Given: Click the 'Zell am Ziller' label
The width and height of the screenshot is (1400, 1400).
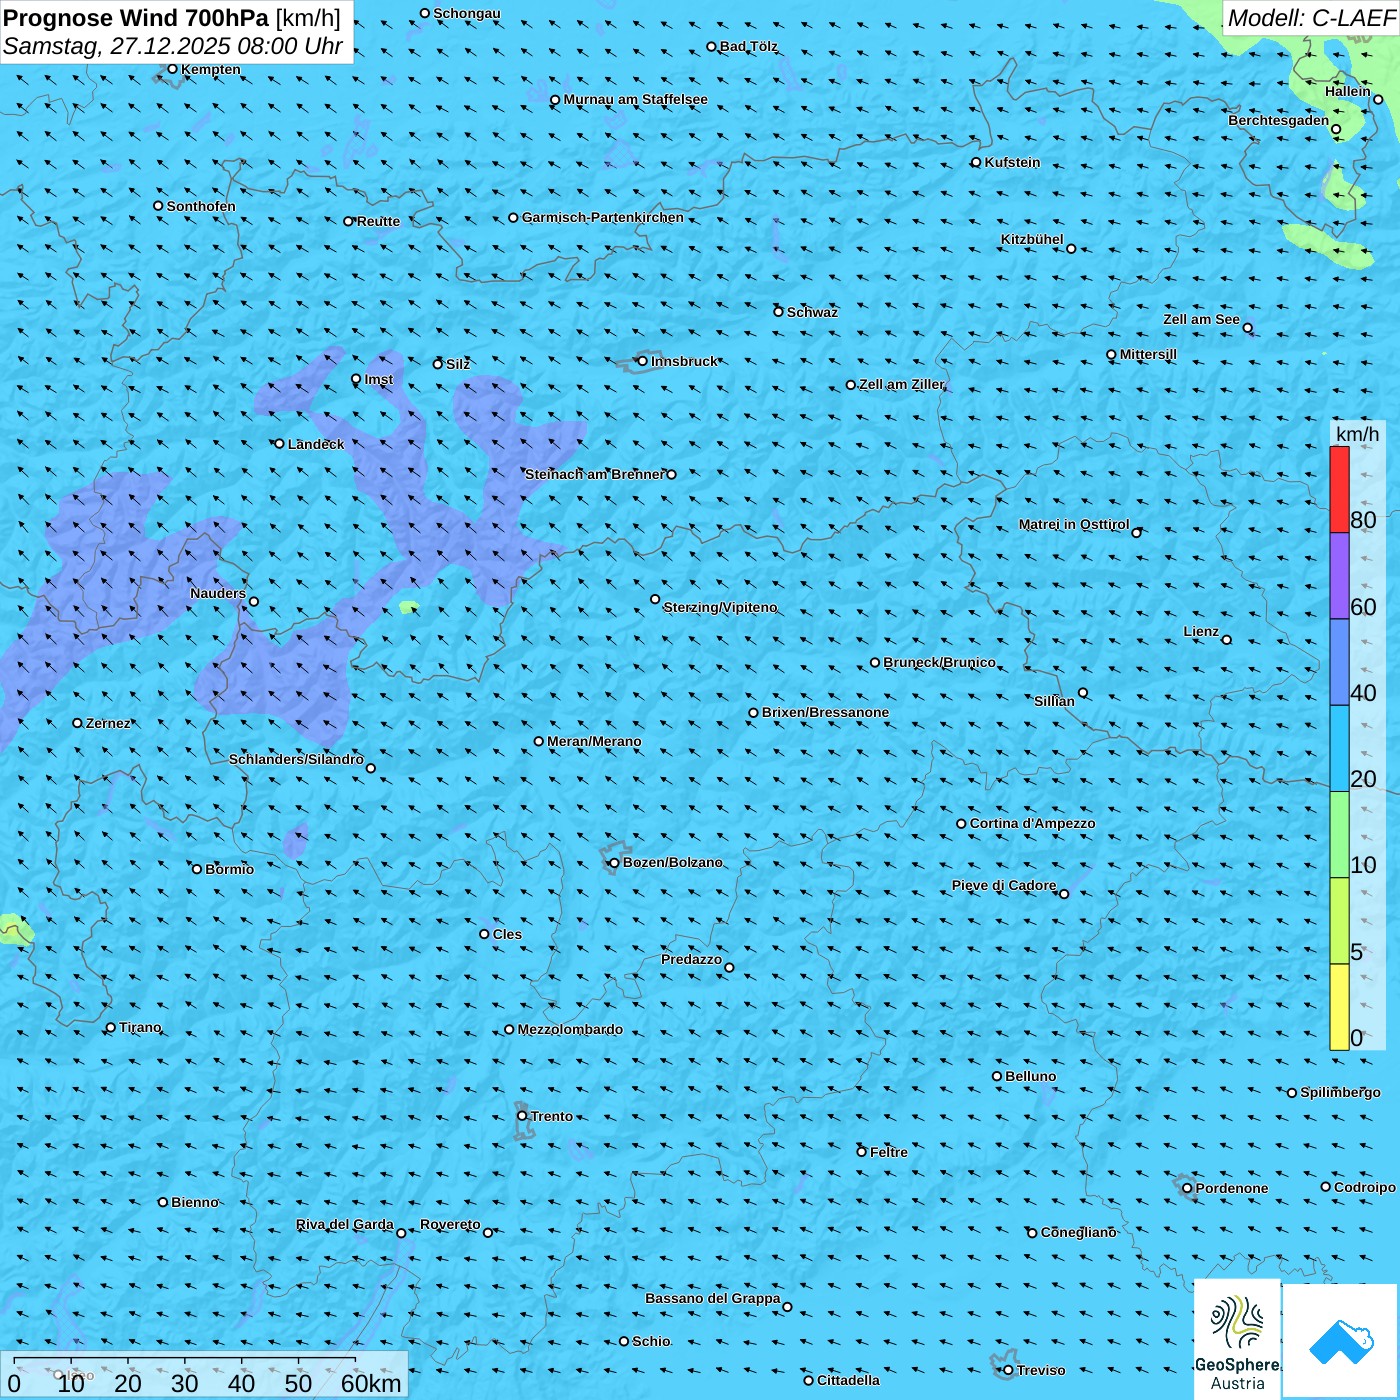Looking at the screenshot, I should tap(901, 384).
